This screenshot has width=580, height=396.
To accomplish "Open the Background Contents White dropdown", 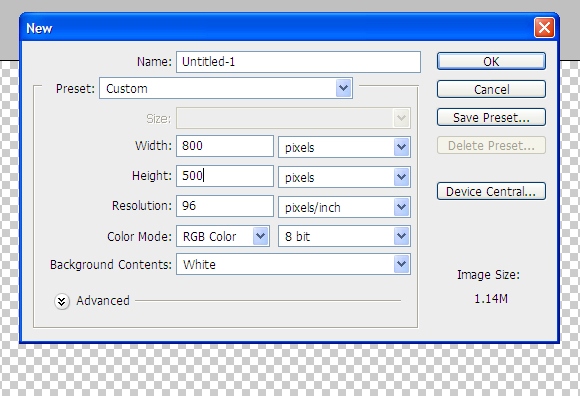I will coord(293,264).
